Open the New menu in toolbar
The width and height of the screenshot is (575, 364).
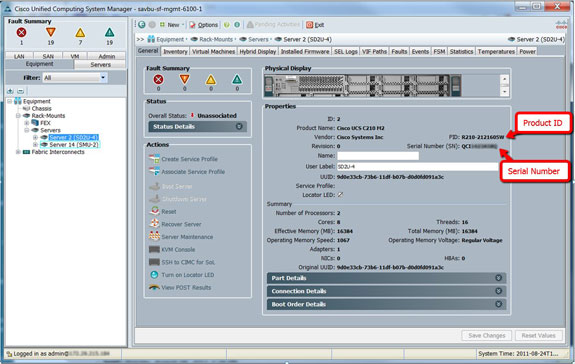pos(172,25)
